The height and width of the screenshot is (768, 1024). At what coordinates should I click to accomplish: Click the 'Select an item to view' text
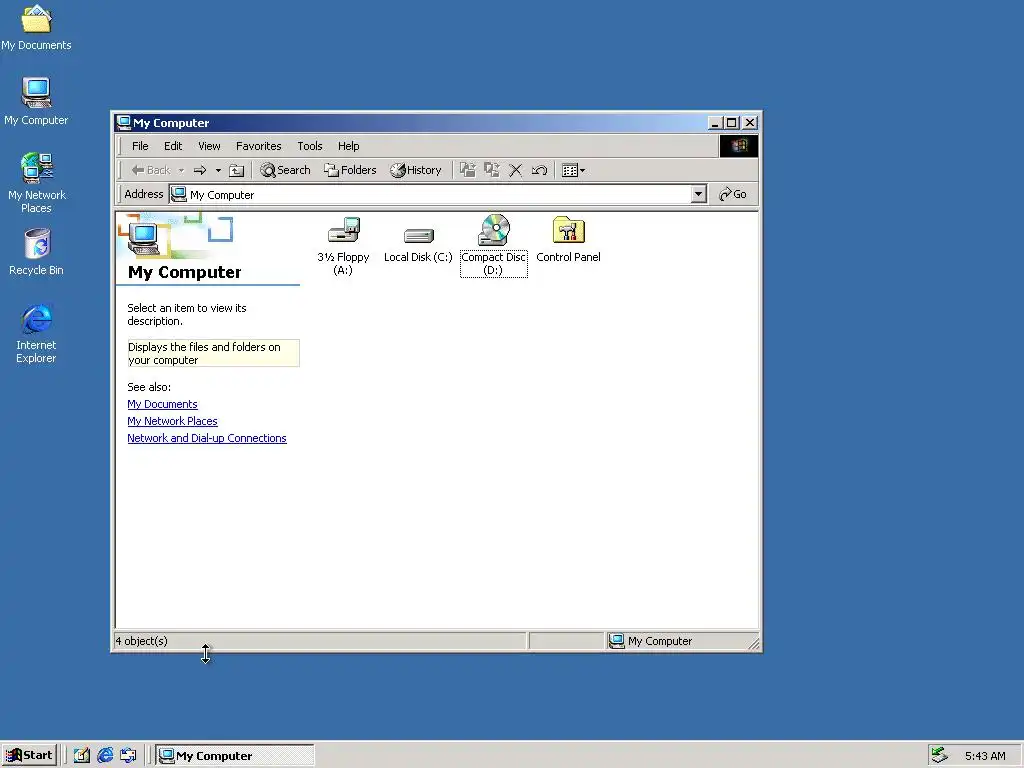click(x=187, y=315)
